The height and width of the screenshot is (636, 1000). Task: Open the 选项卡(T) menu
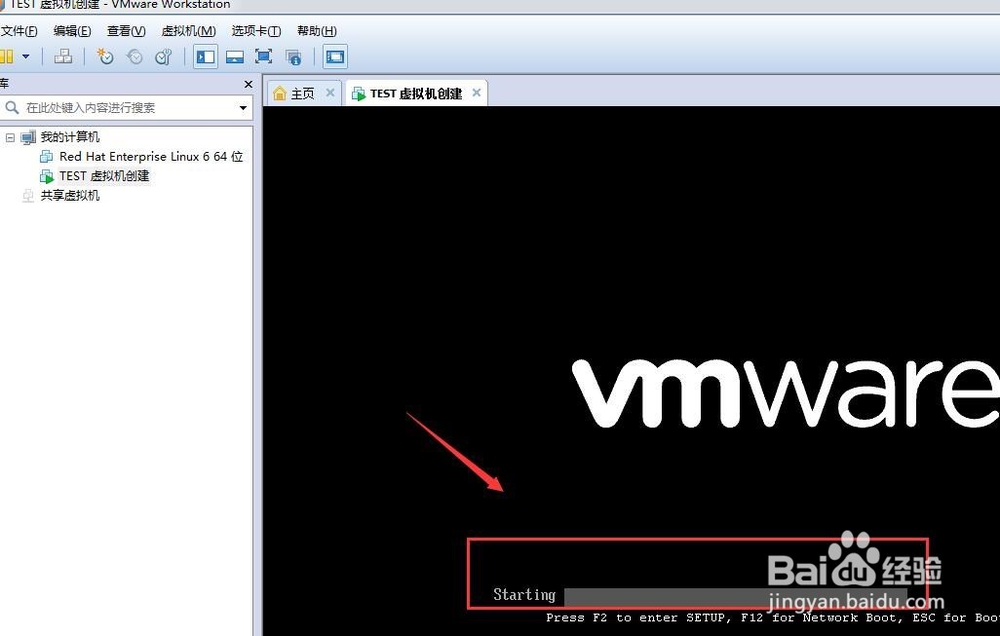256,31
